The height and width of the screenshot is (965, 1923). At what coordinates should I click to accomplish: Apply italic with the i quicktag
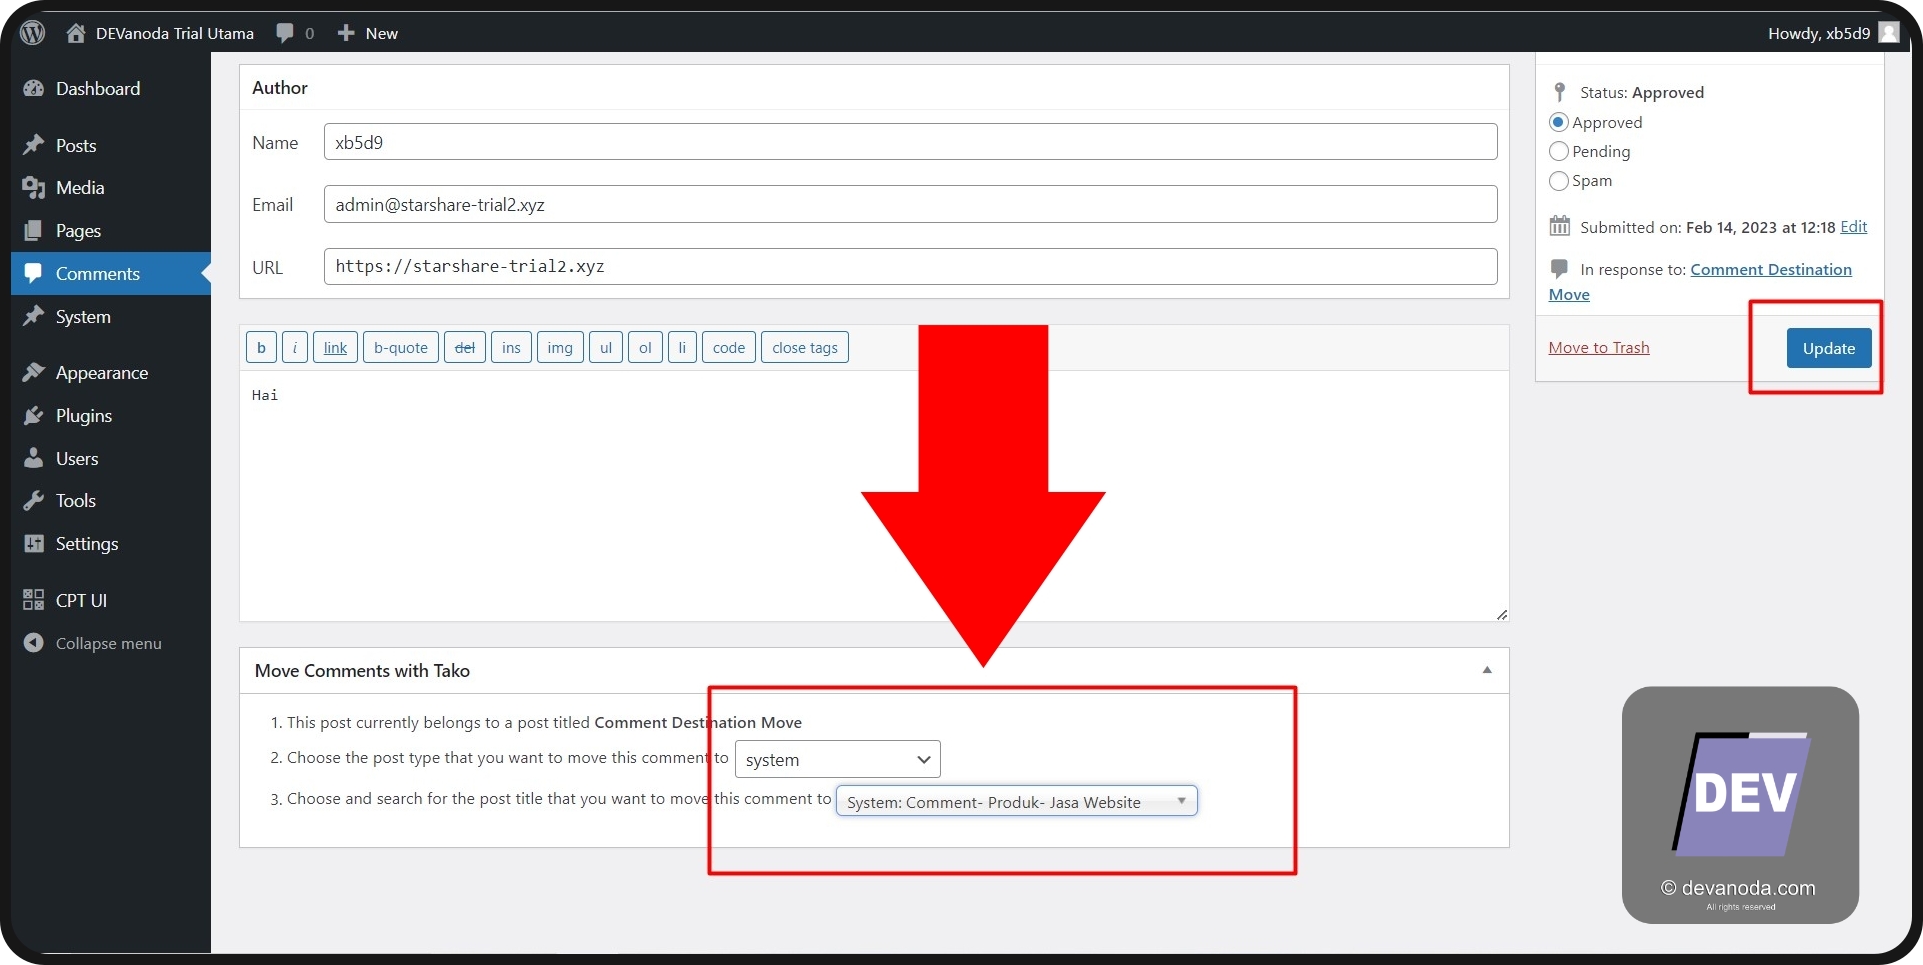tap(295, 347)
